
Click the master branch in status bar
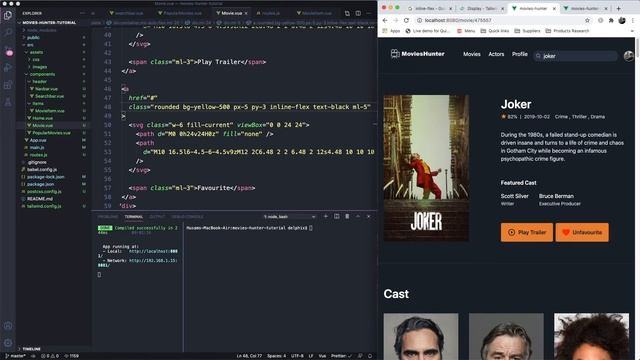pos(16,356)
